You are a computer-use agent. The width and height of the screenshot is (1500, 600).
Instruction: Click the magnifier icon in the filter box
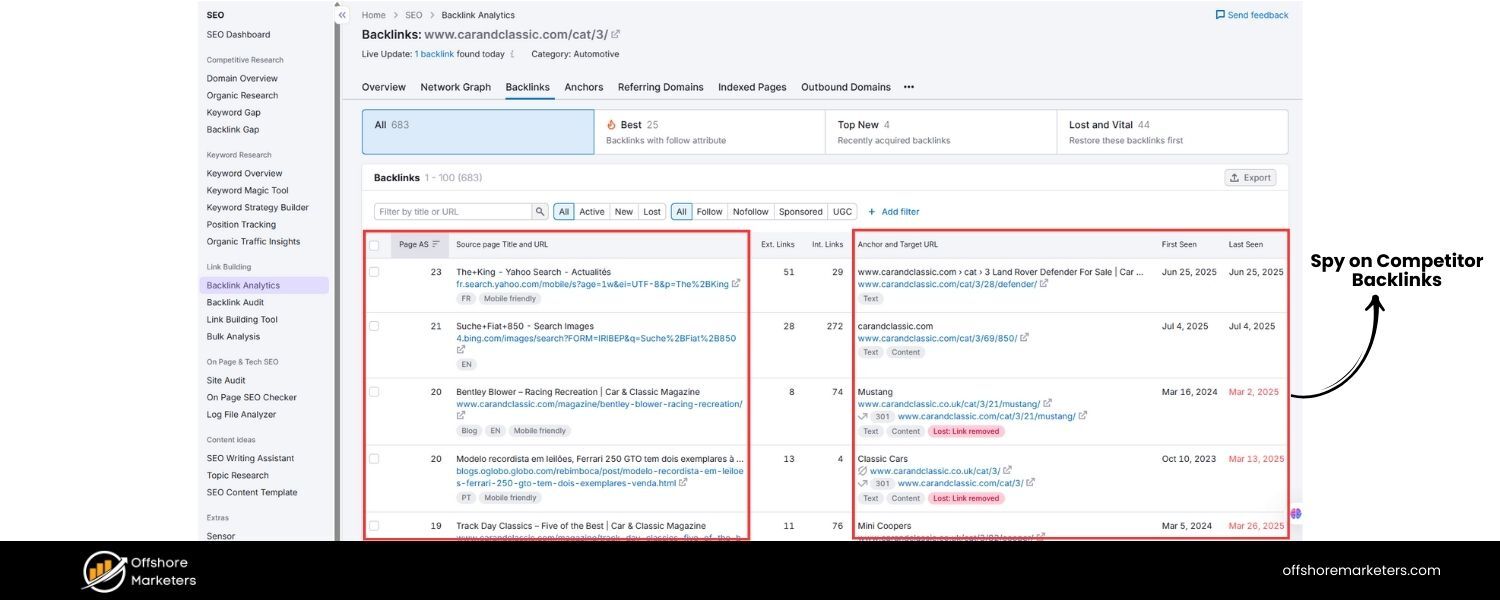coord(540,211)
